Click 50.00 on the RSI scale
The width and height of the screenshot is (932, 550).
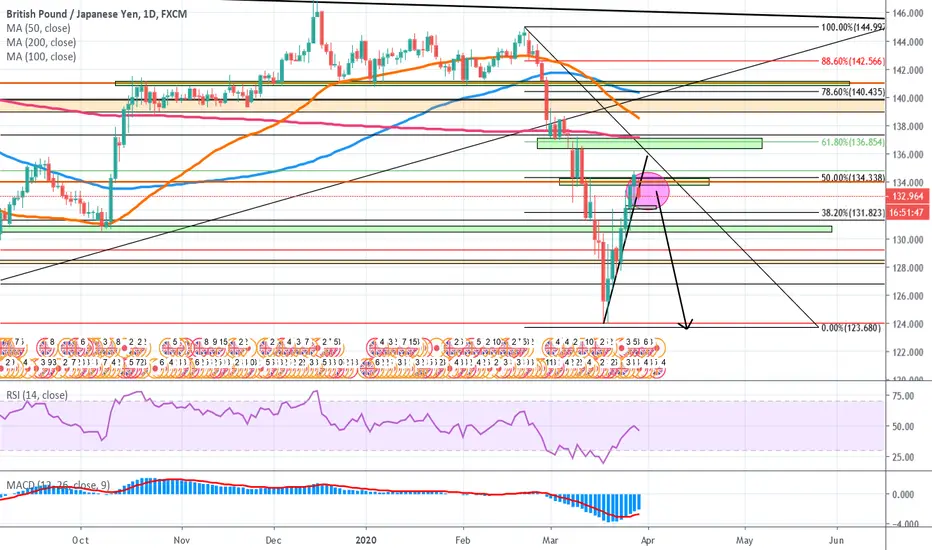click(903, 426)
